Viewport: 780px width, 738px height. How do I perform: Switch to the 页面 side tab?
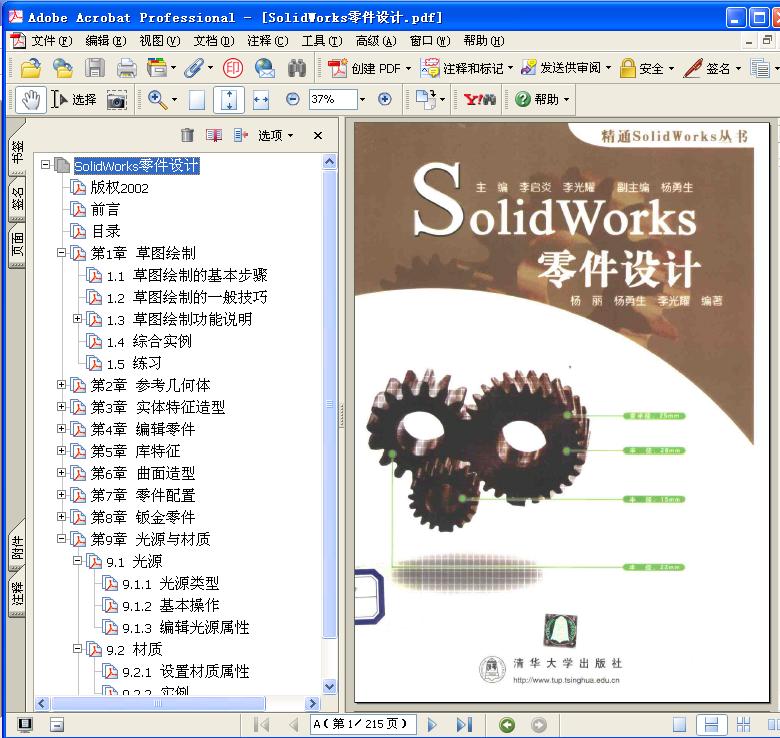[17, 244]
